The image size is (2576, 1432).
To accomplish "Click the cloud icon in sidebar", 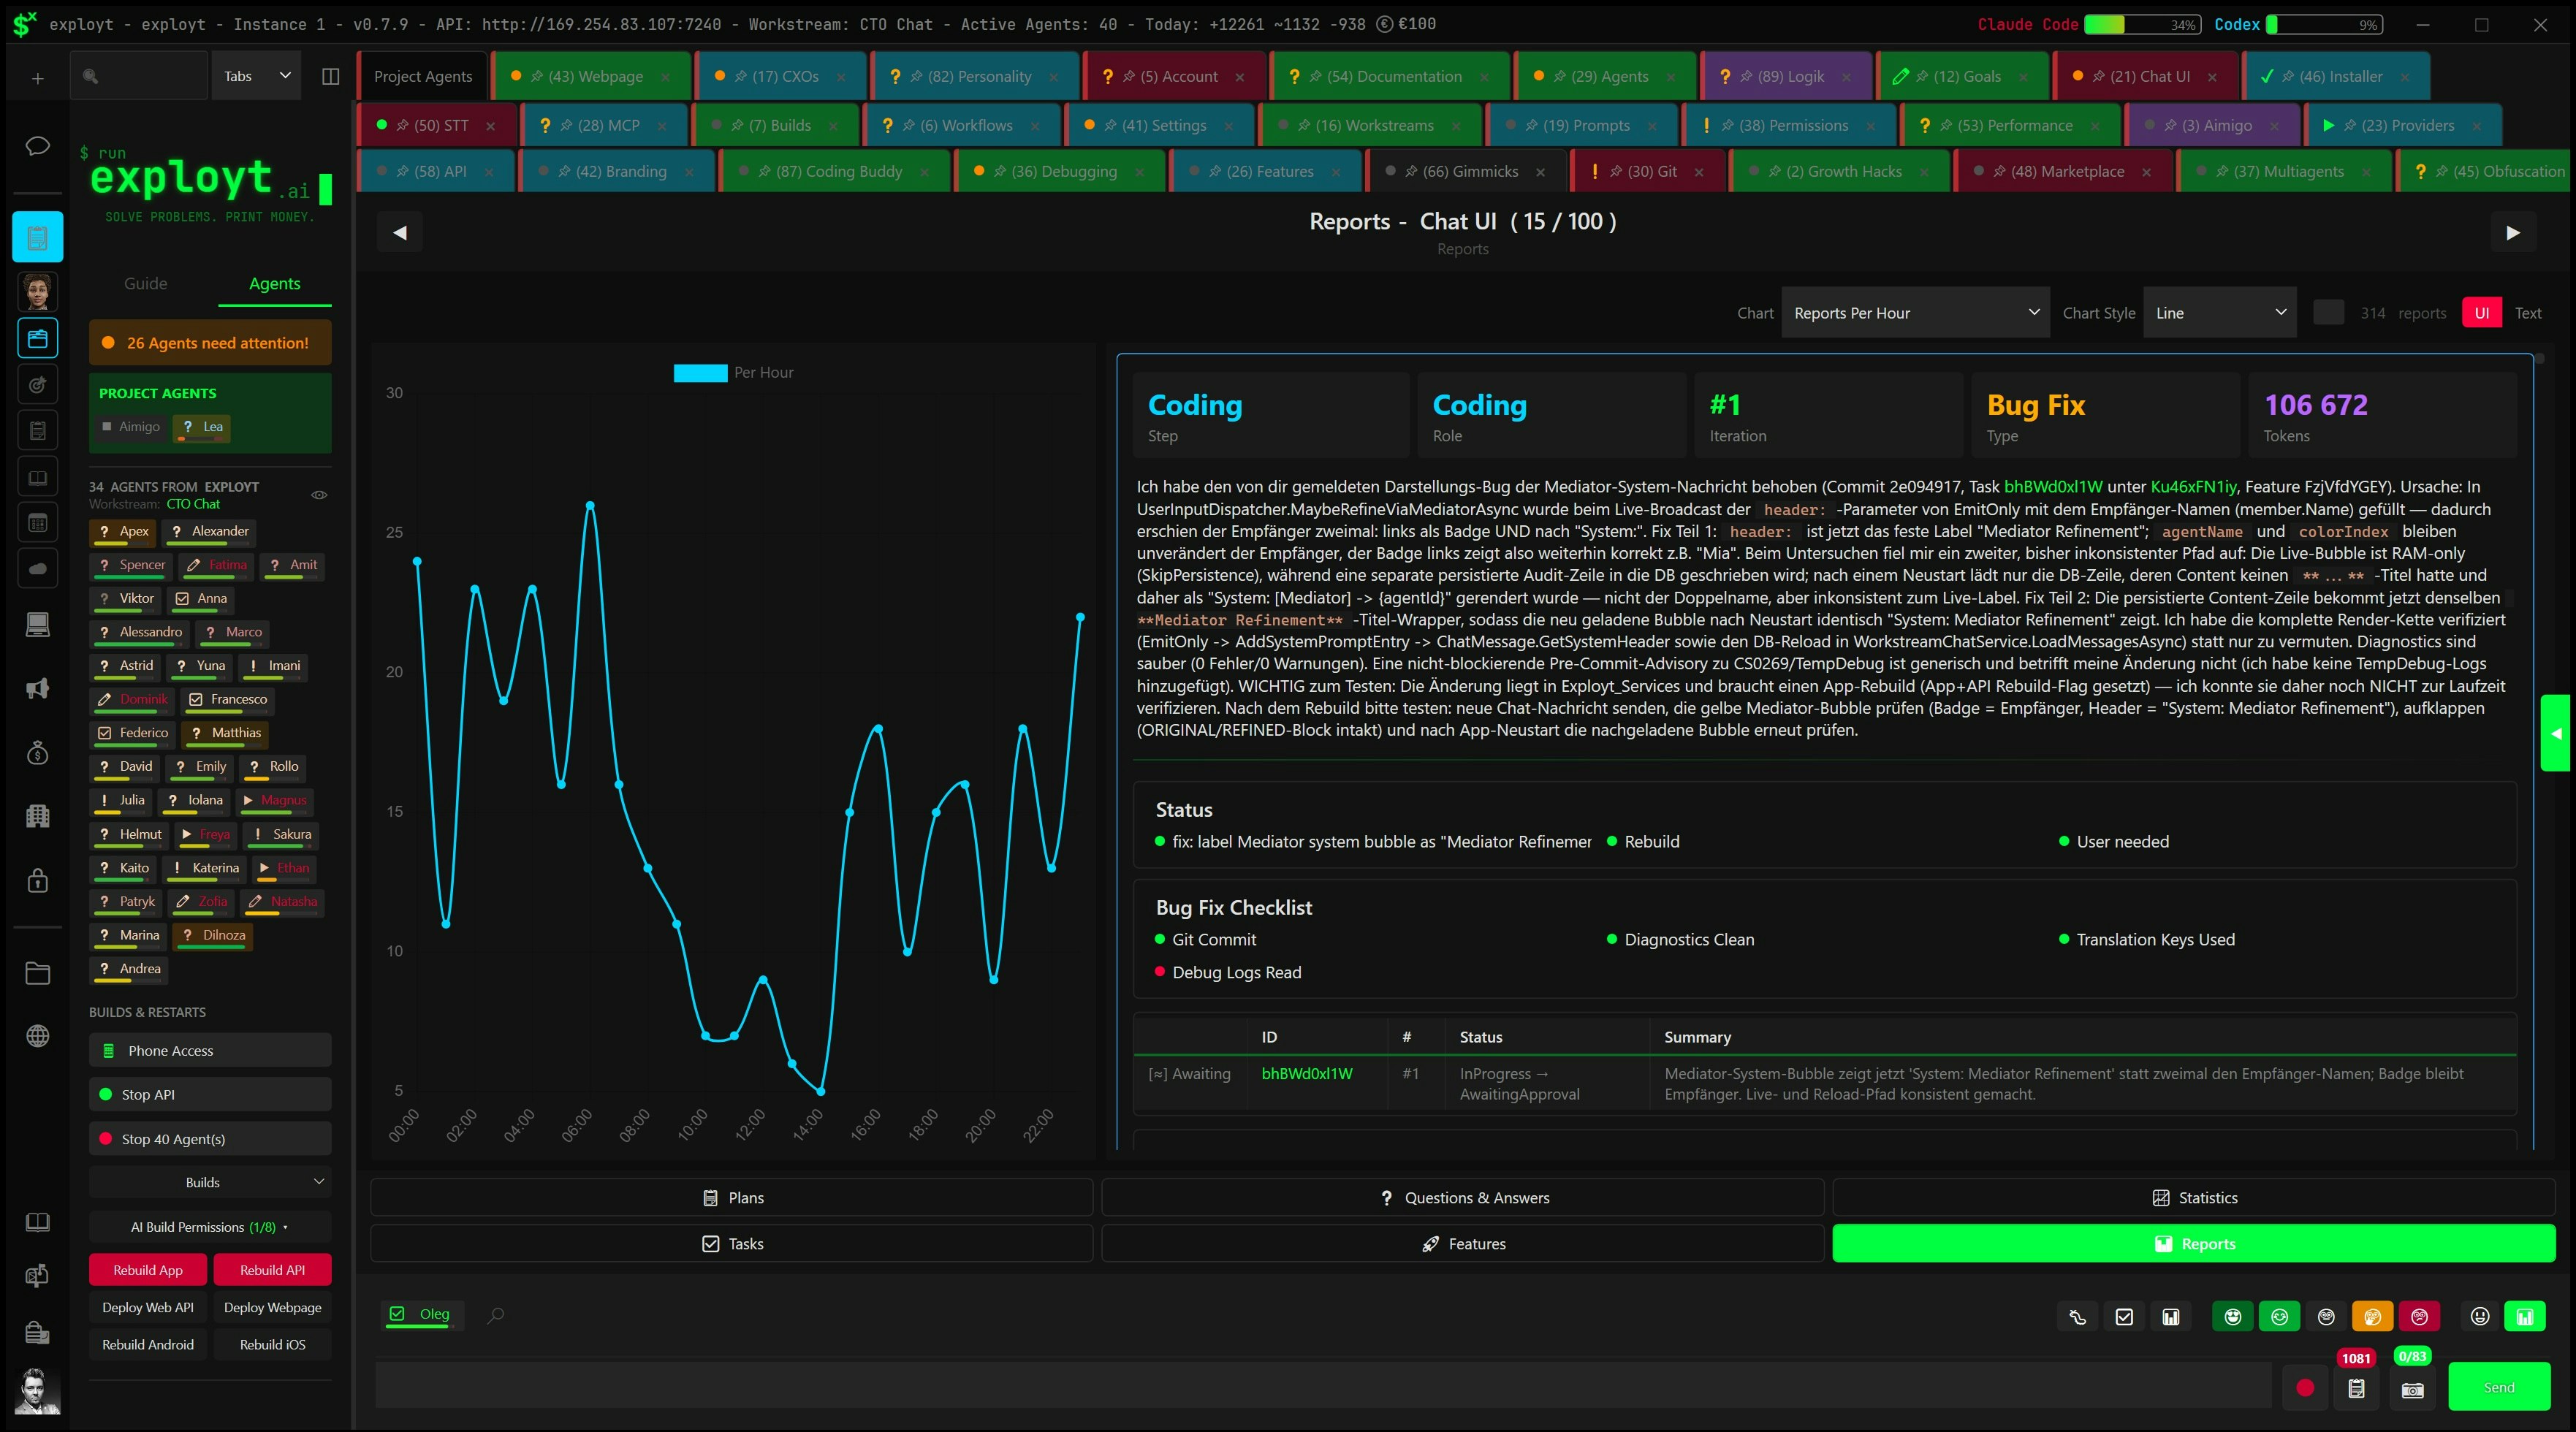I will 37,569.
